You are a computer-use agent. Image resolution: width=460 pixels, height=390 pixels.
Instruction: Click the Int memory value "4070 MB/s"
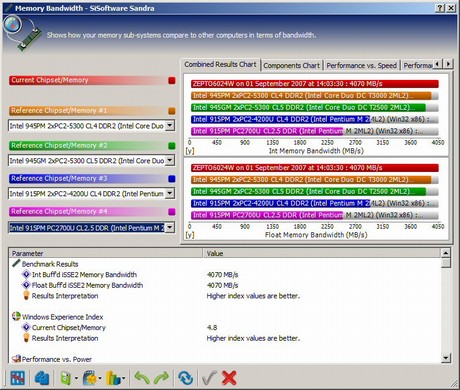(x=222, y=275)
